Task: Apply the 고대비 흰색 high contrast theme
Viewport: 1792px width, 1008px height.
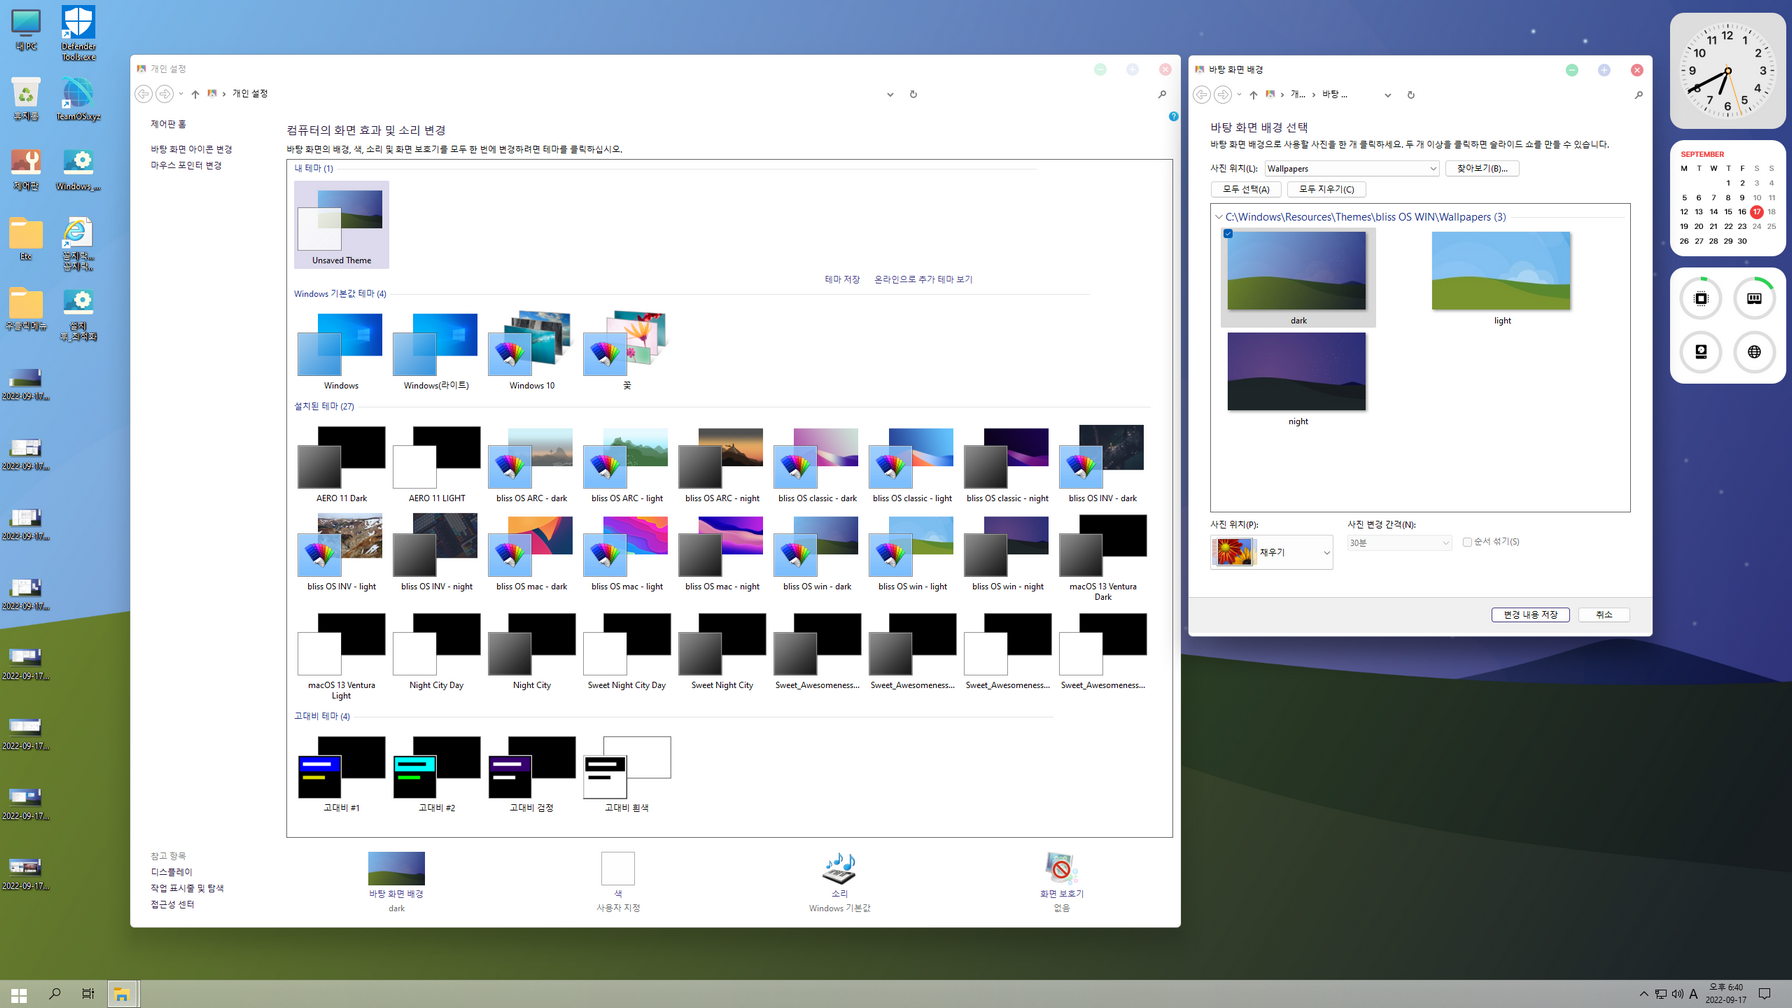Action: click(627, 774)
